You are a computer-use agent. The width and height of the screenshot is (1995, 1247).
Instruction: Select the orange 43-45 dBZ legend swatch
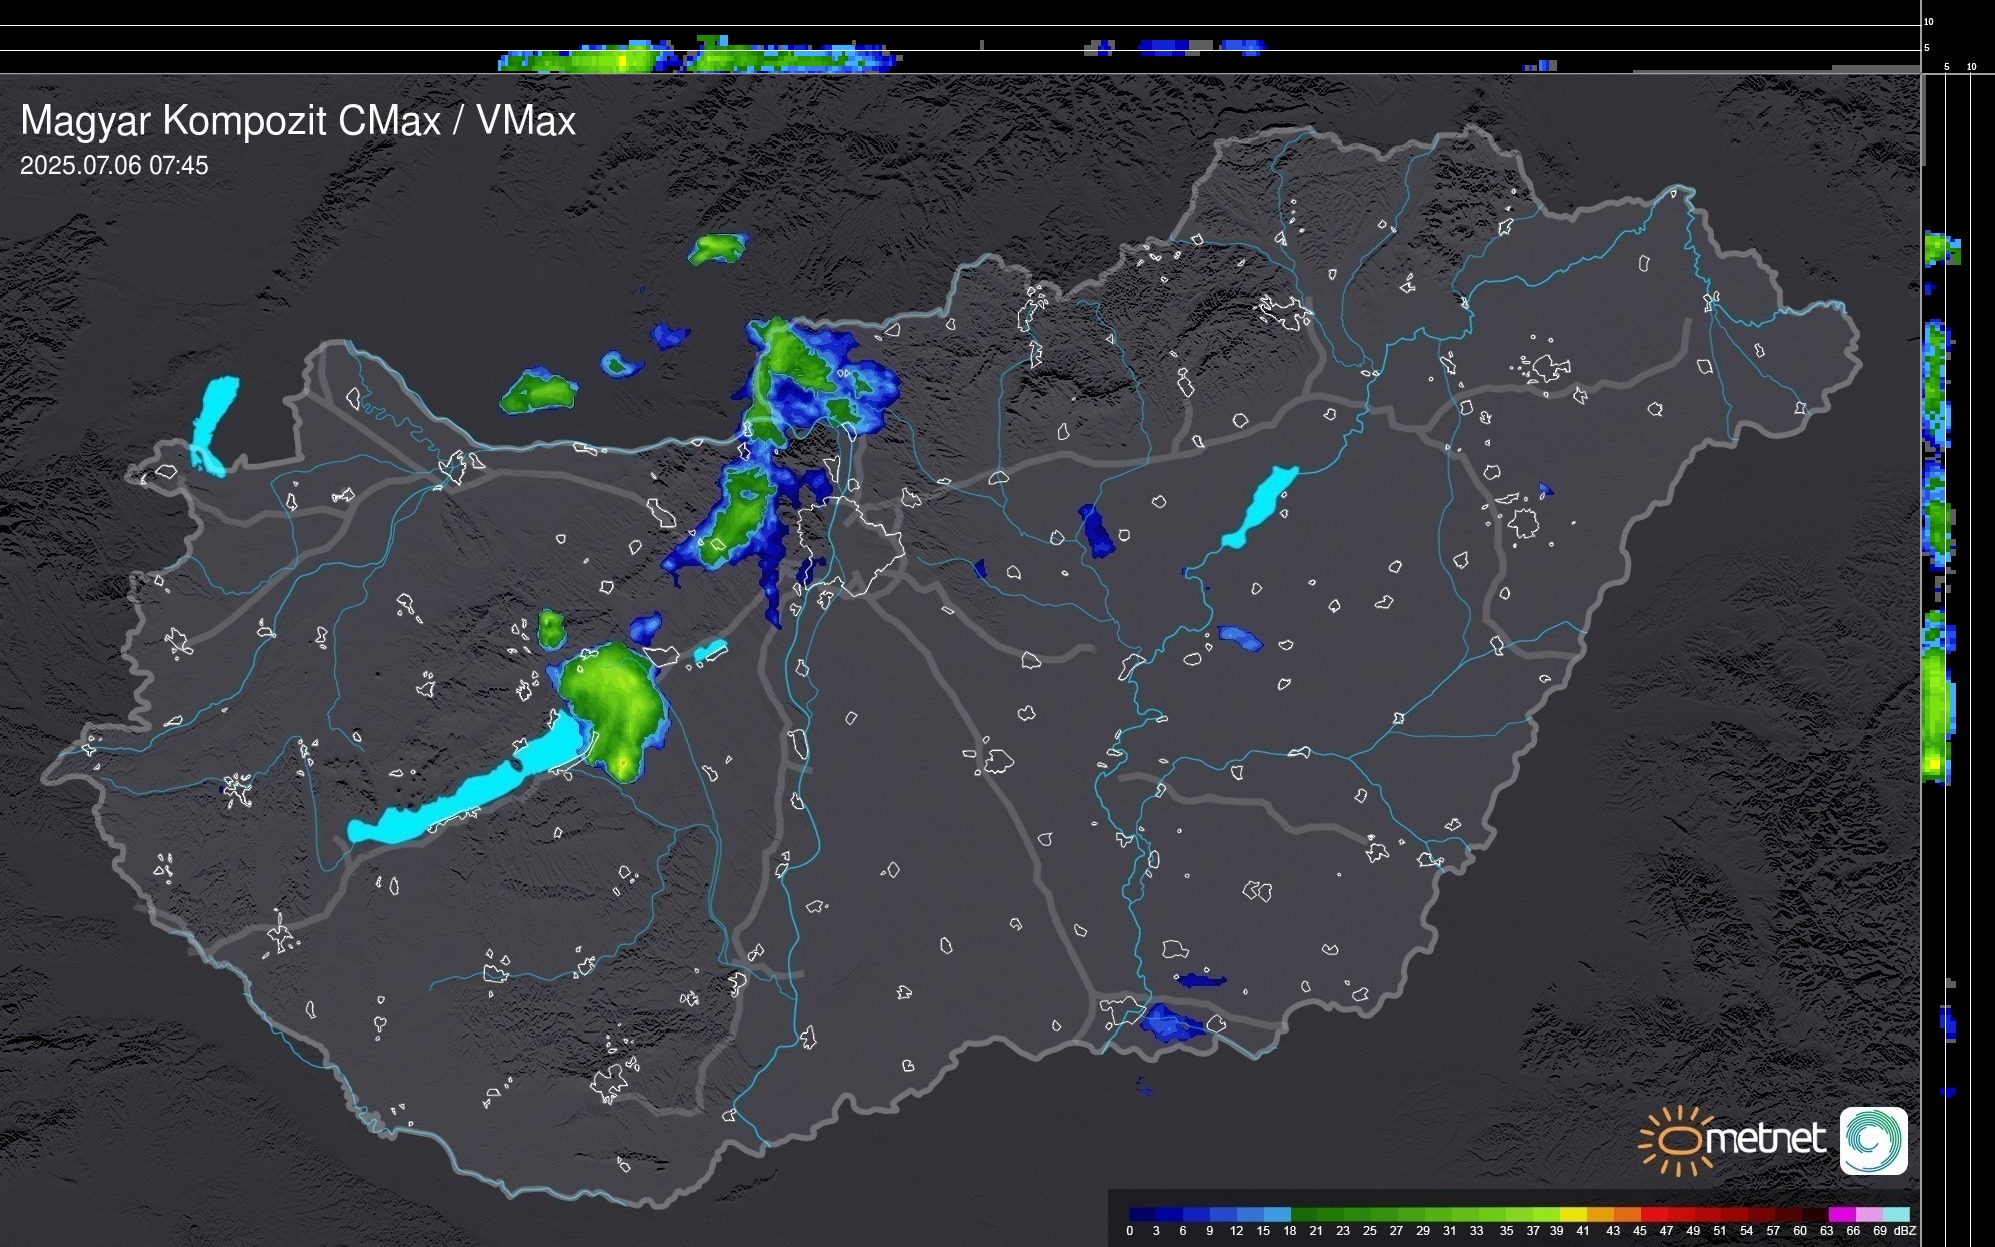(1626, 1214)
